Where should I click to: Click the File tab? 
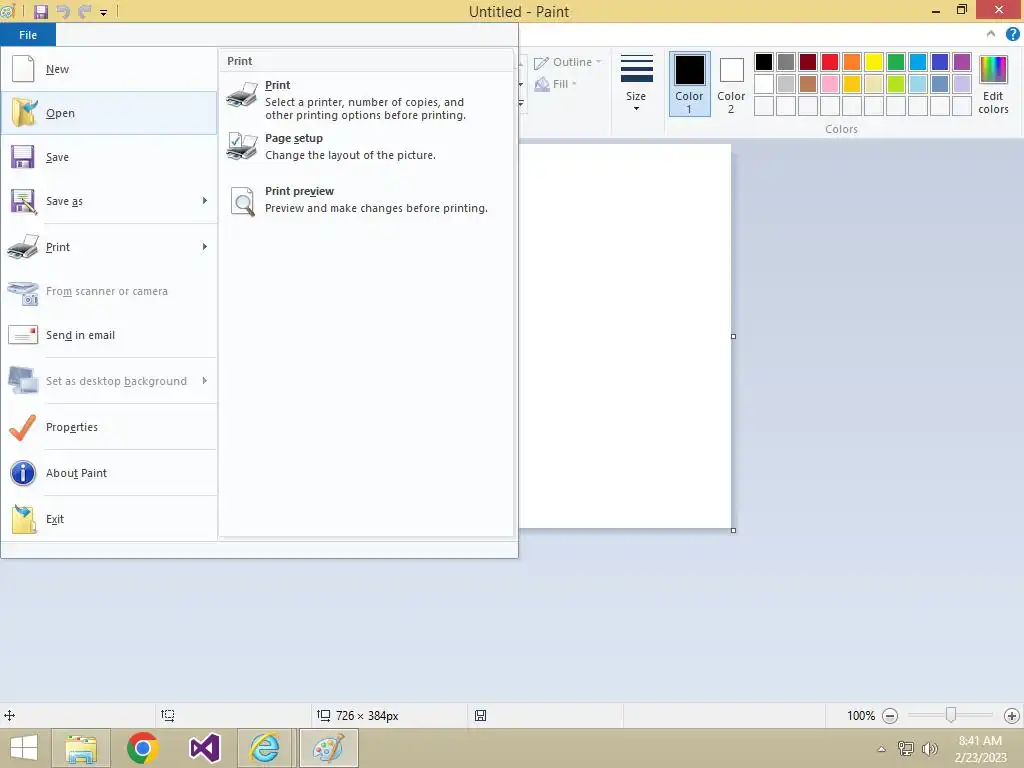28,35
